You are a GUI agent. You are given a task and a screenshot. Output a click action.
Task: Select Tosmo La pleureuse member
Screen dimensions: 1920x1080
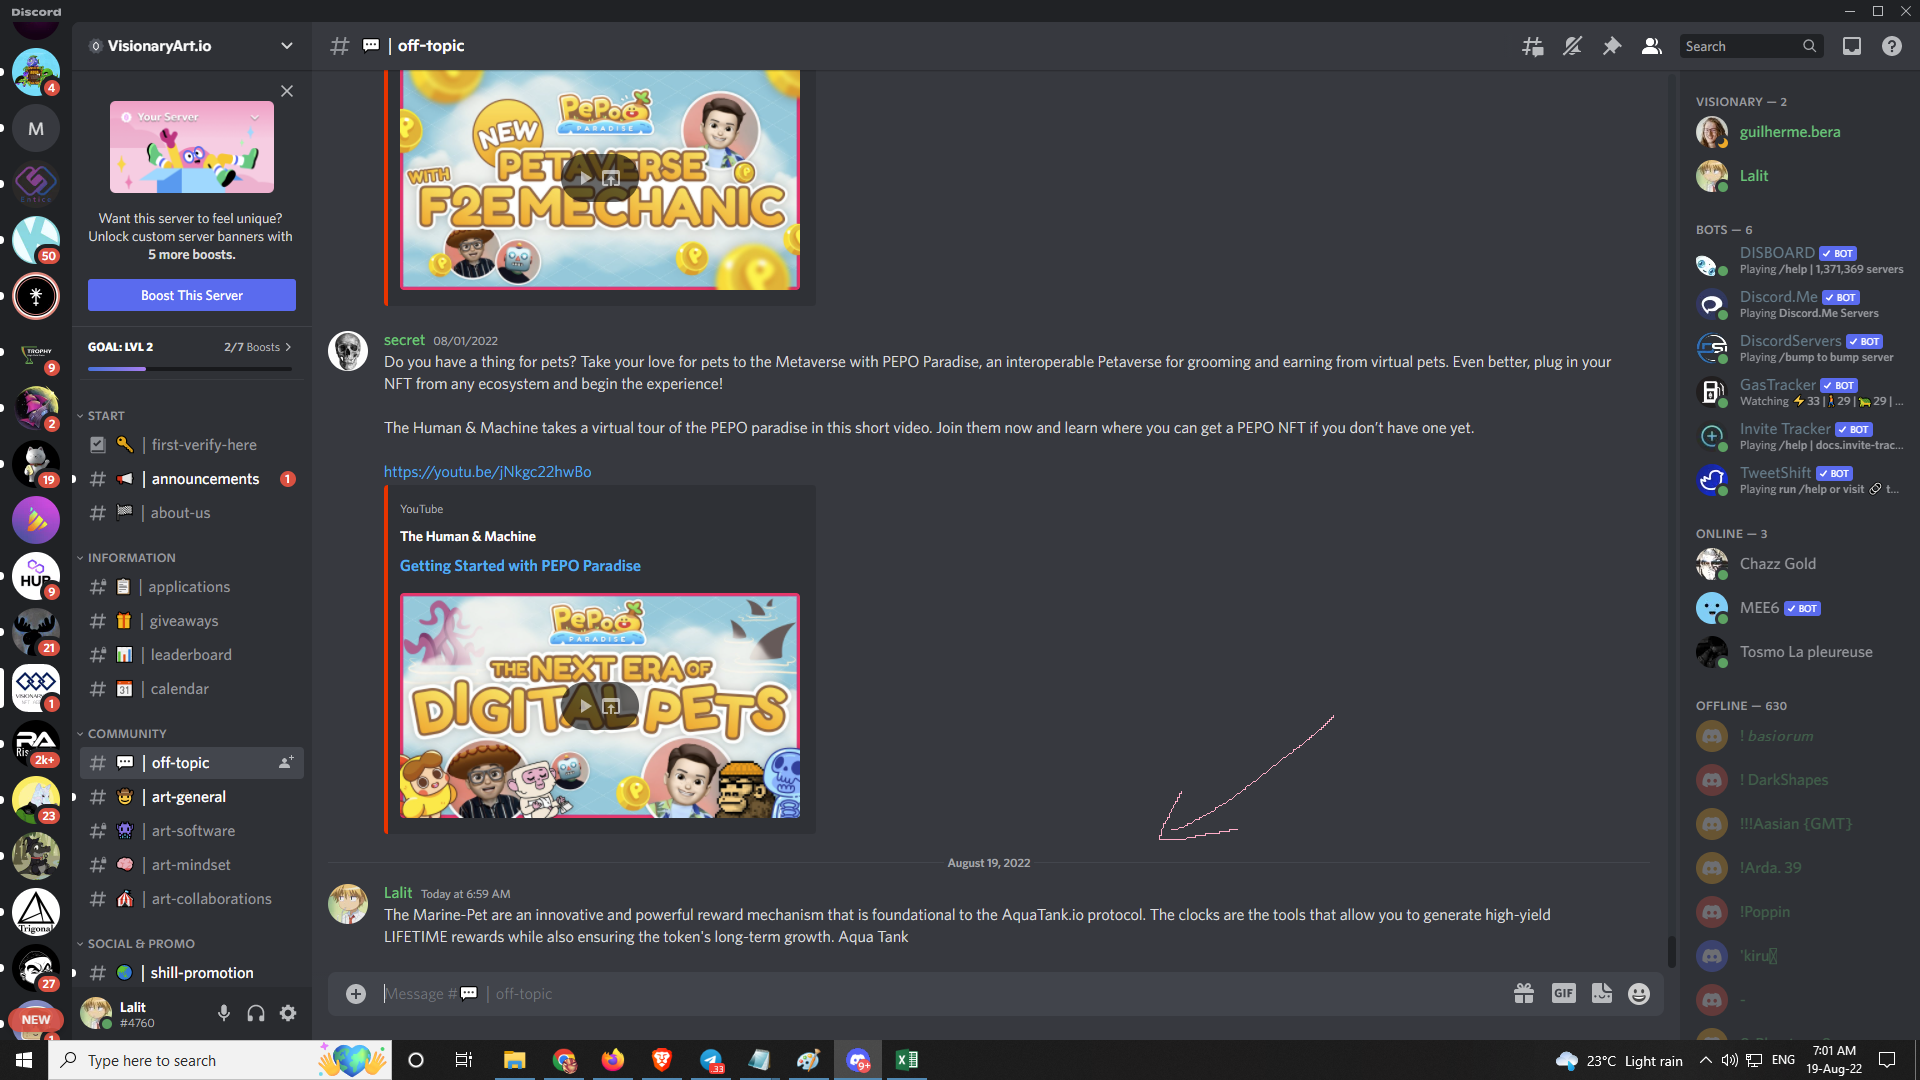(1800, 652)
